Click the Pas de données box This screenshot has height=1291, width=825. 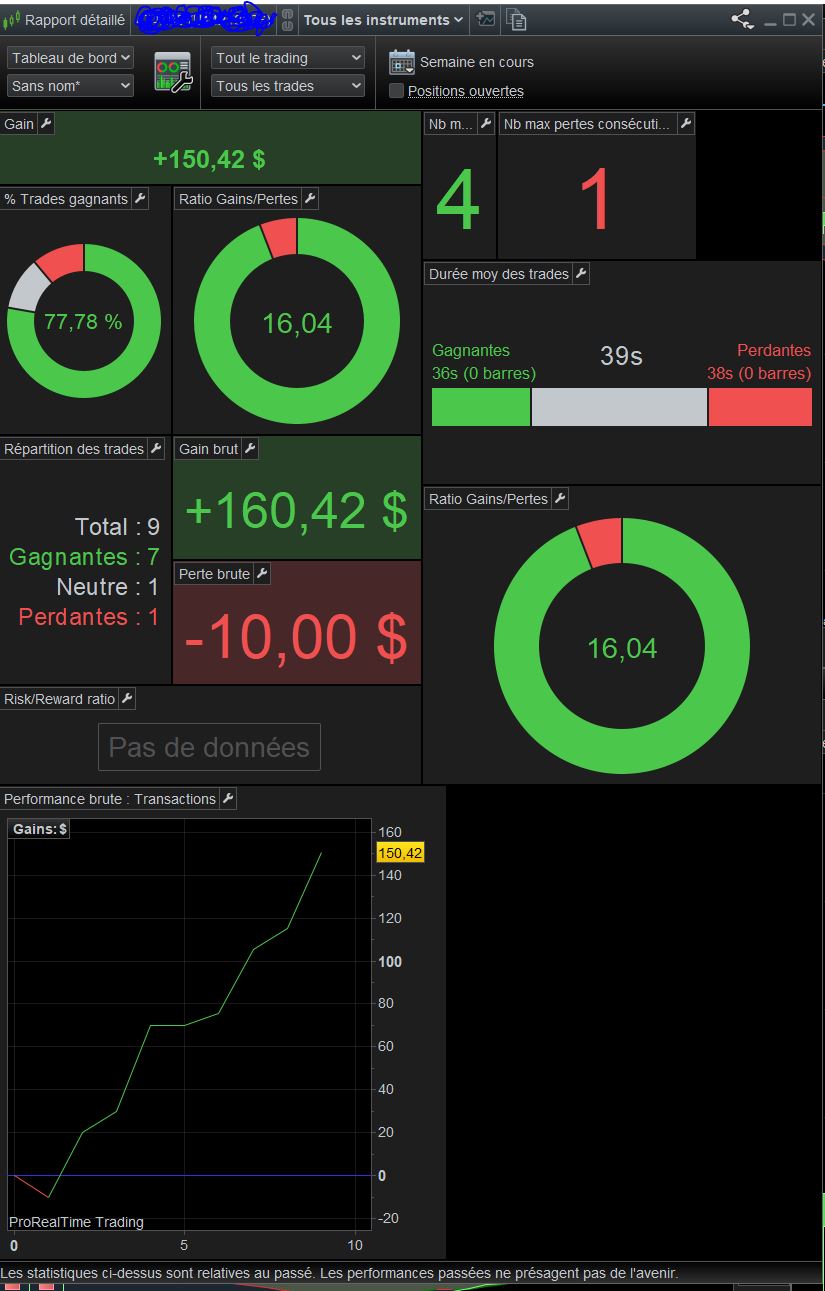click(209, 747)
